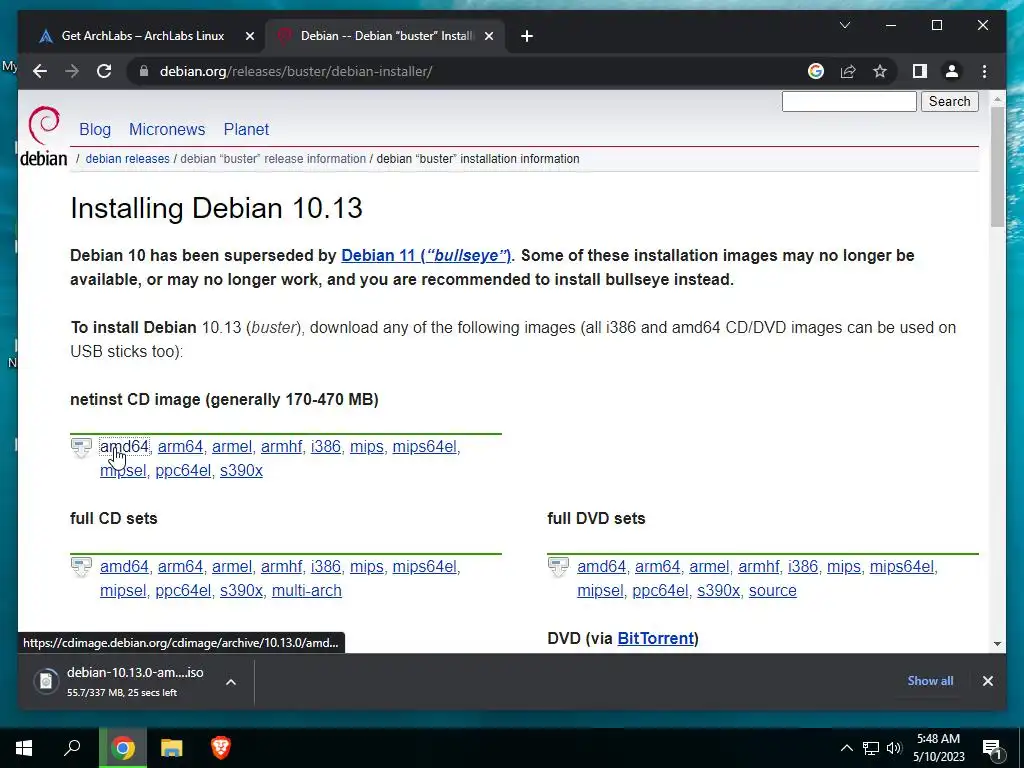Click the full CD sets download icon

pyautogui.click(x=81, y=568)
